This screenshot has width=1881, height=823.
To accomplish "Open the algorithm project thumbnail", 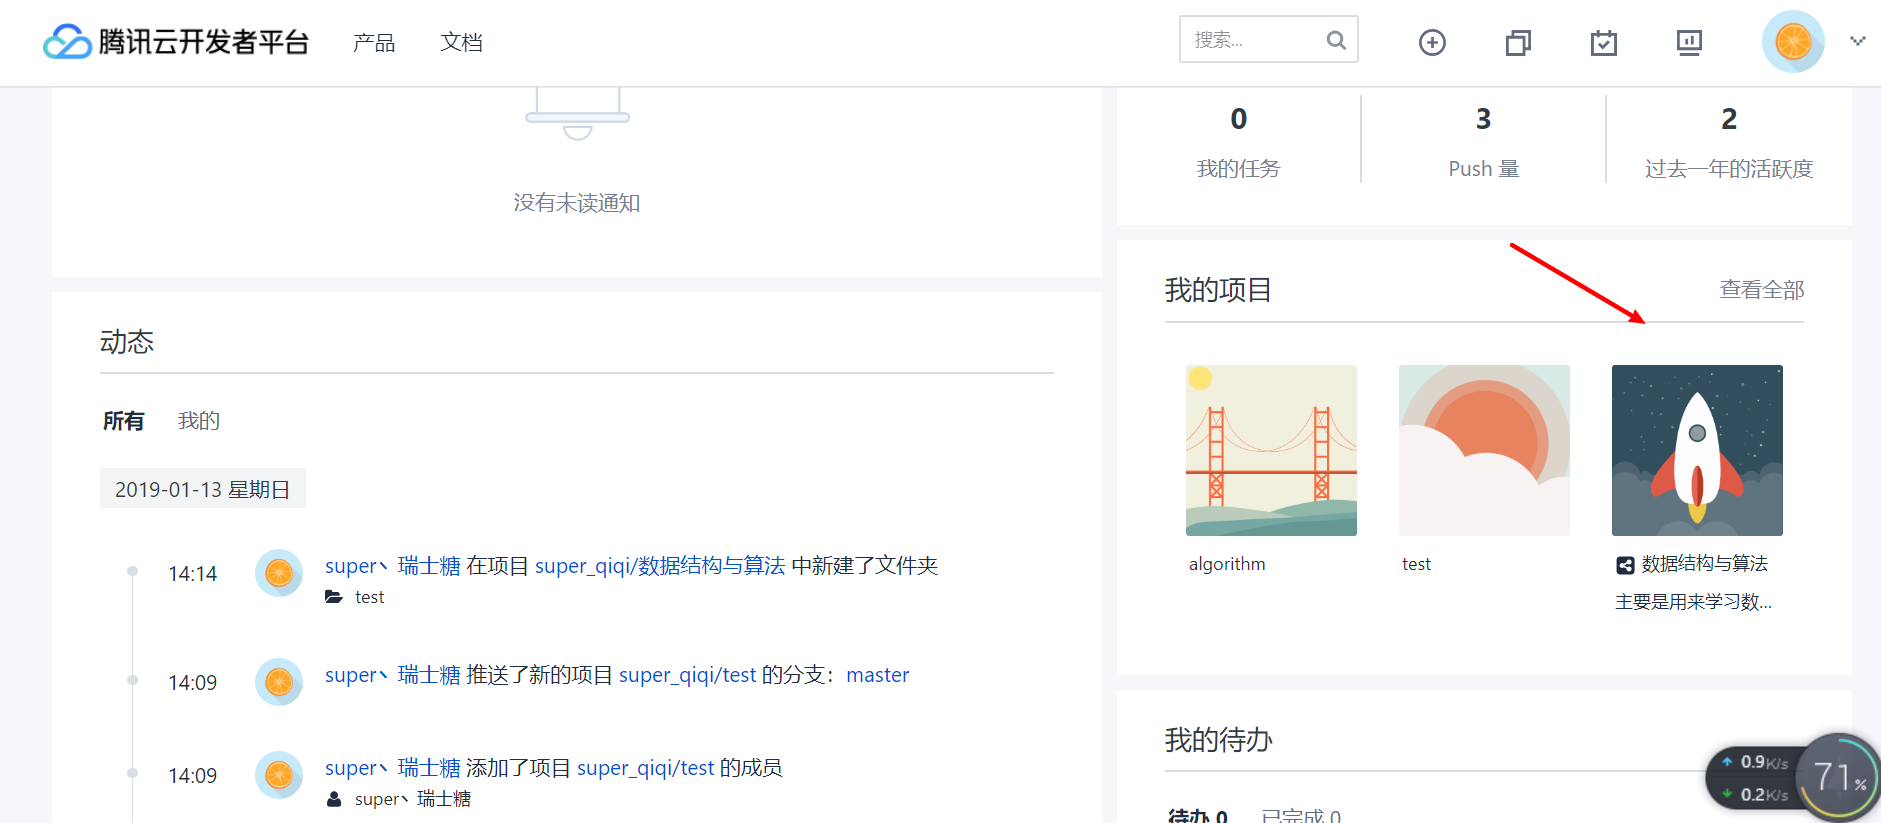I will point(1271,450).
